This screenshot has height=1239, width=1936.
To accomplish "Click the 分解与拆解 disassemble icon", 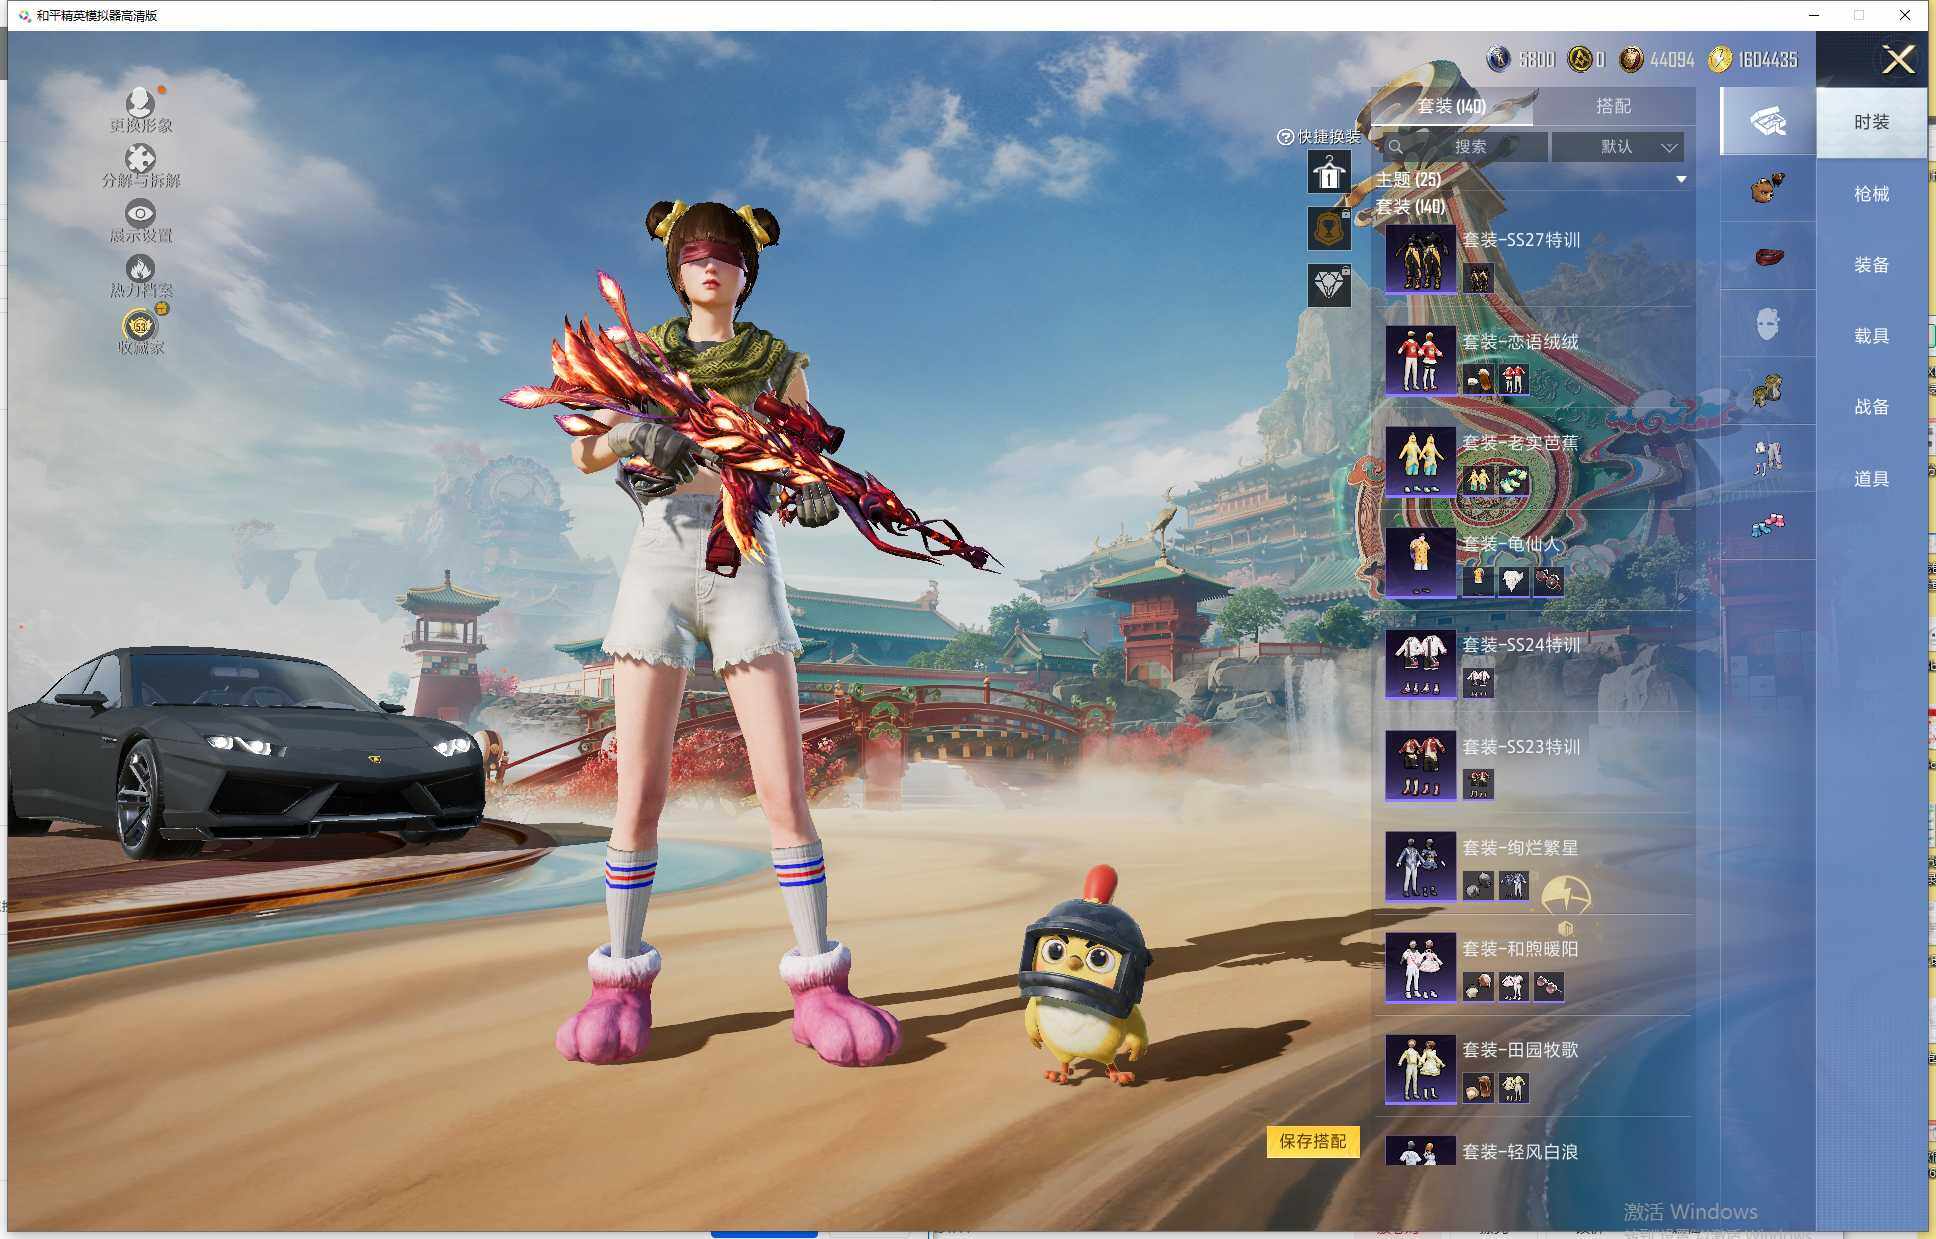I will (140, 159).
